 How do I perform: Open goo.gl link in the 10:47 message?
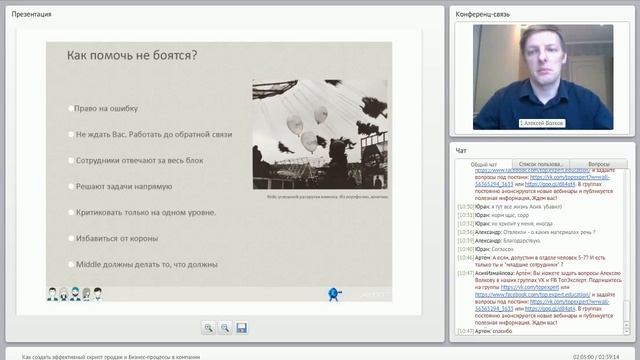pyautogui.click(x=550, y=309)
